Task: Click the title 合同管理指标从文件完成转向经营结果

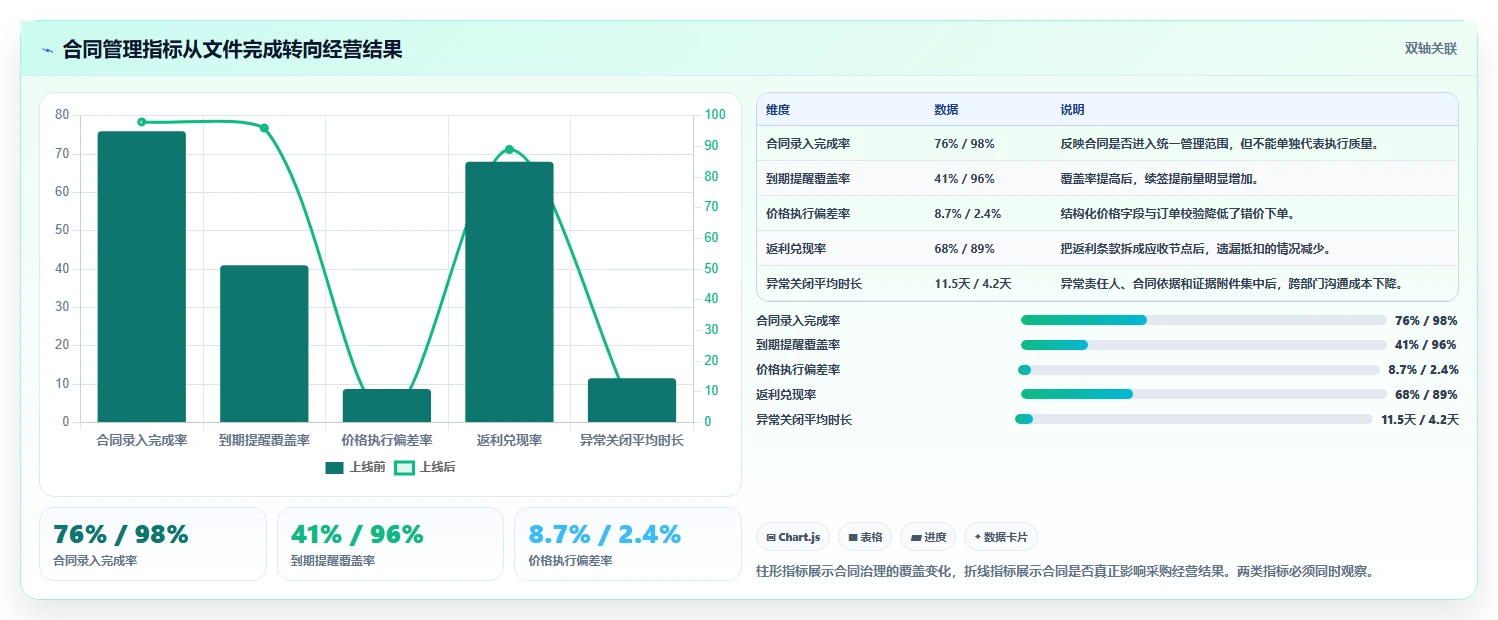Action: coord(233,50)
